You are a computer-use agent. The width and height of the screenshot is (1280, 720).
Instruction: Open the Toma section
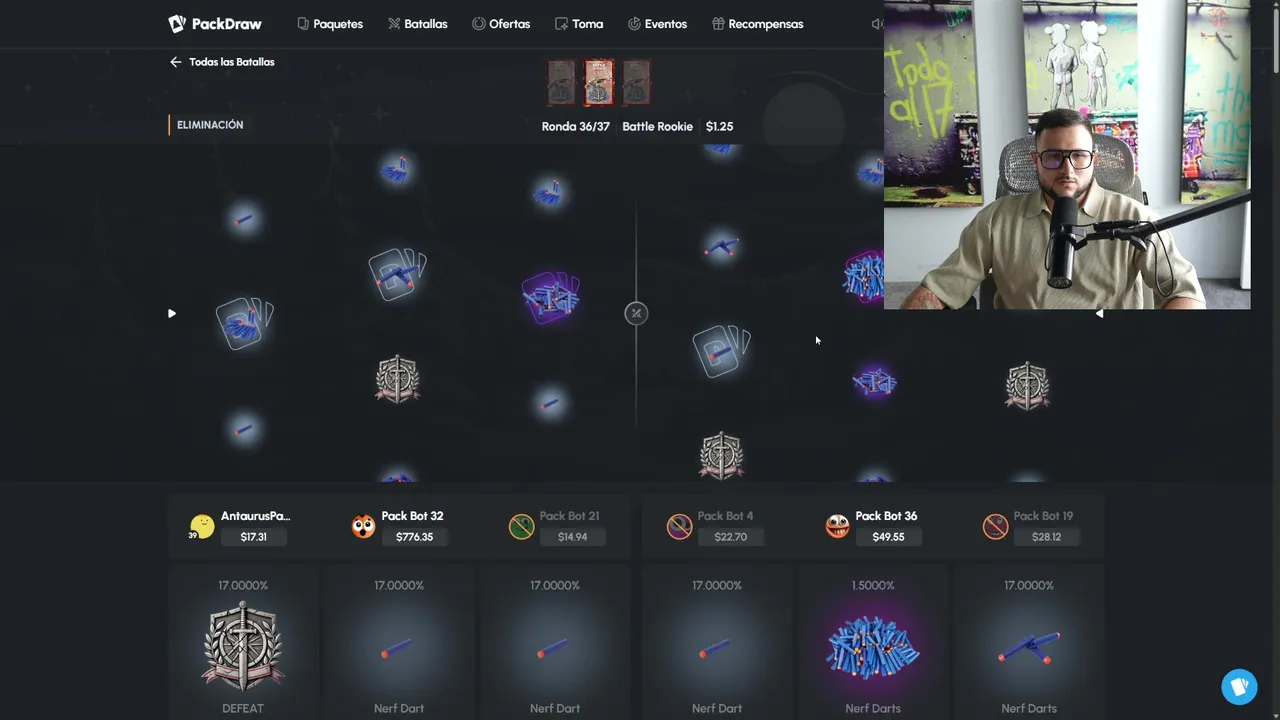click(x=579, y=24)
